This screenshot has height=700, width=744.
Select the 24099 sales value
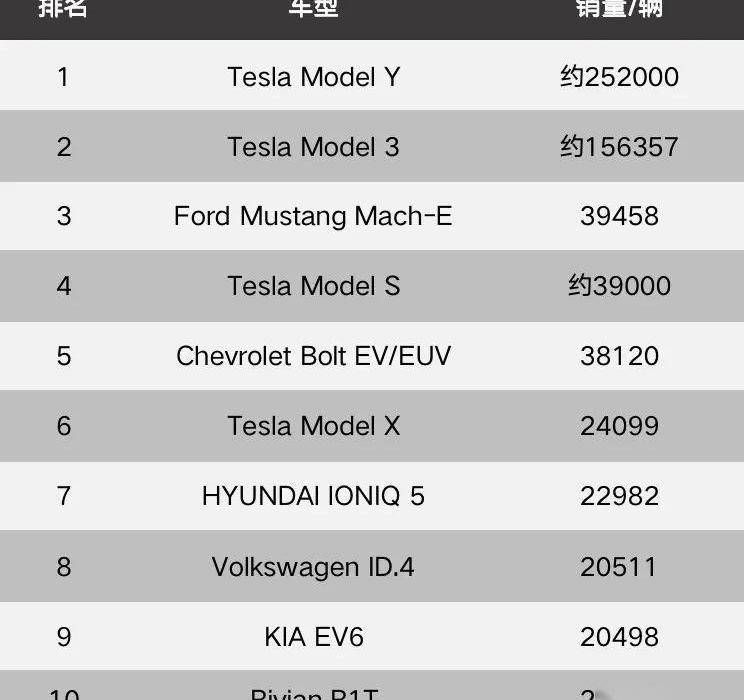(x=619, y=426)
